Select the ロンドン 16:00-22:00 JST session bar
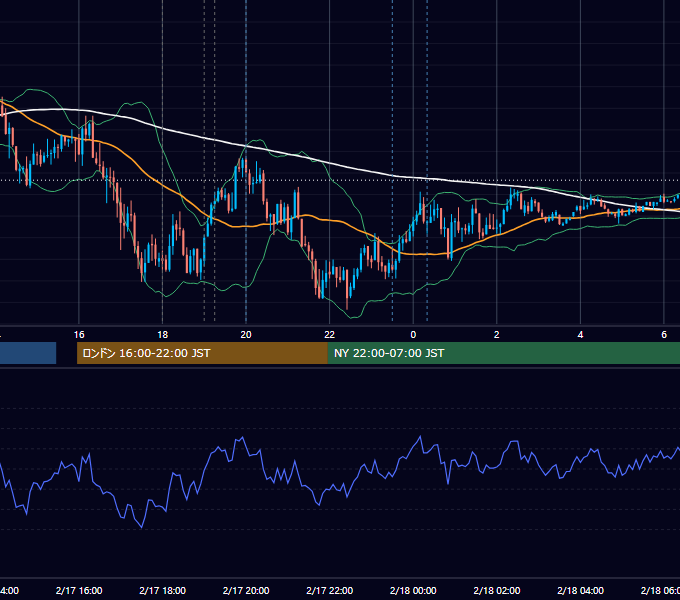Screen dimensions: 680x600 [x=202, y=353]
